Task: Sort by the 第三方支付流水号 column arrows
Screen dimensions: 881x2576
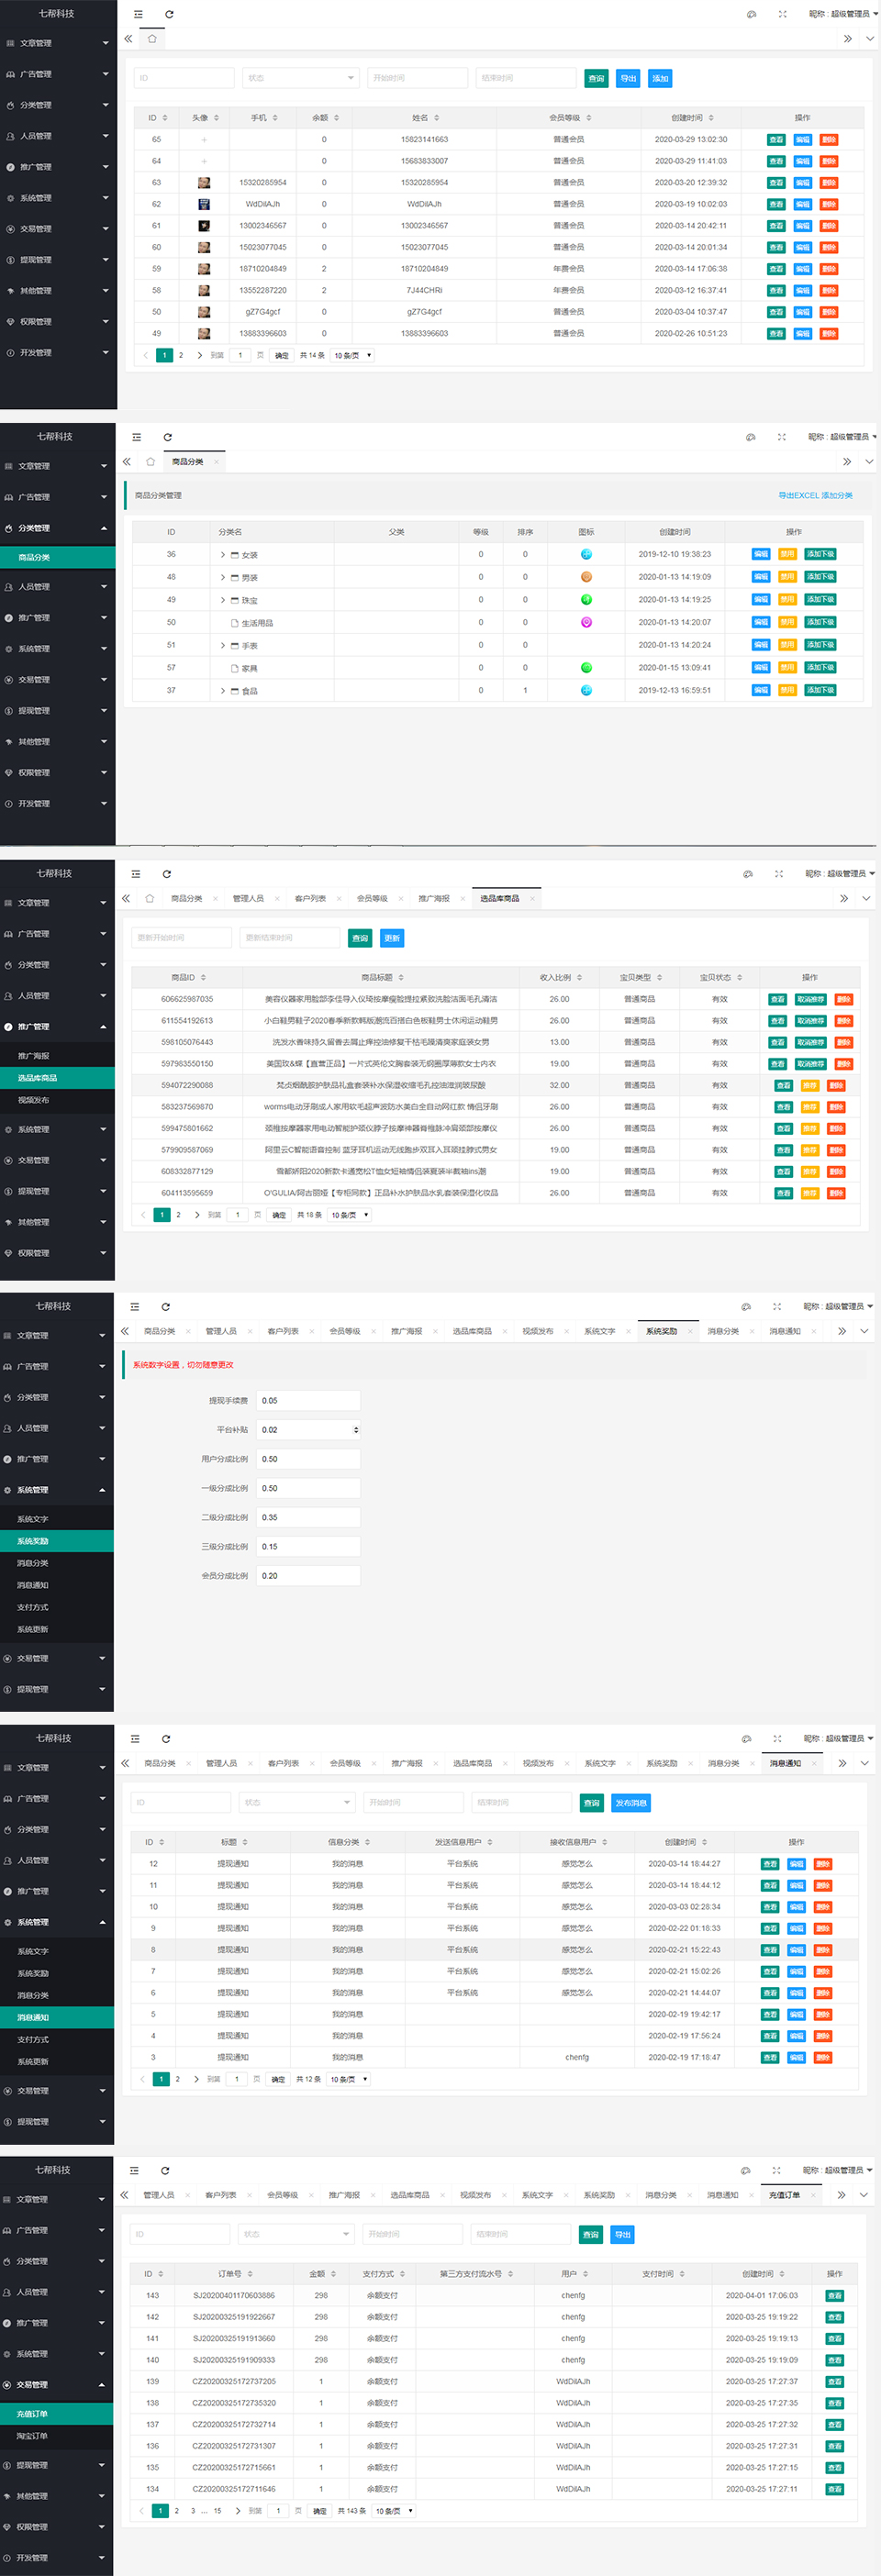Action: [x=510, y=2273]
